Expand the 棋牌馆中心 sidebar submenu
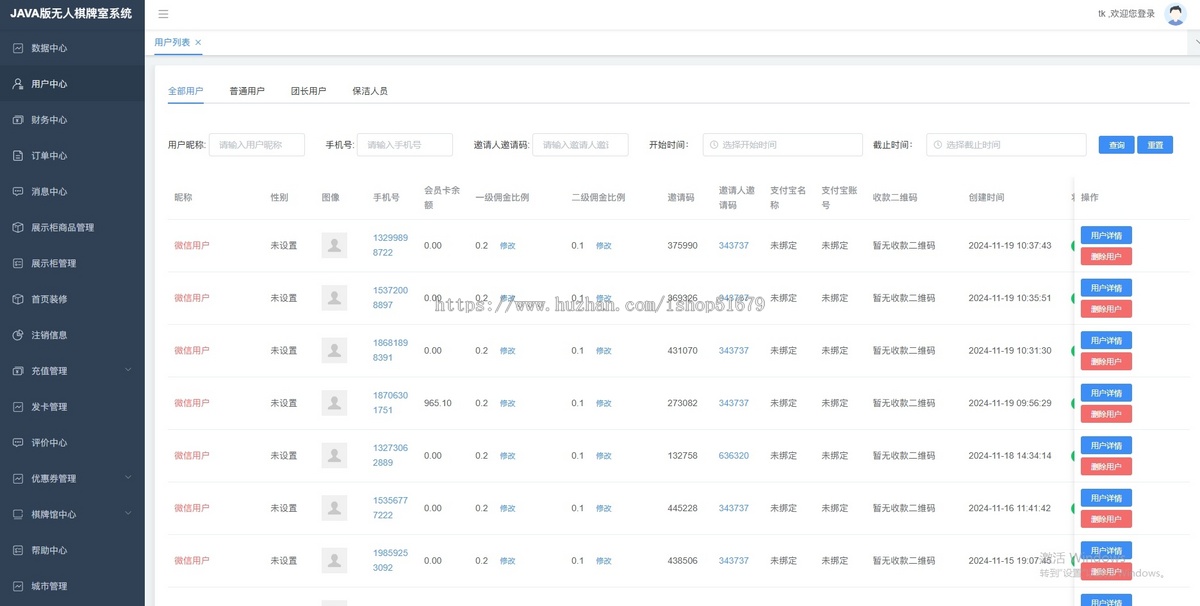Viewport: 1200px width, 606px height. [128, 514]
